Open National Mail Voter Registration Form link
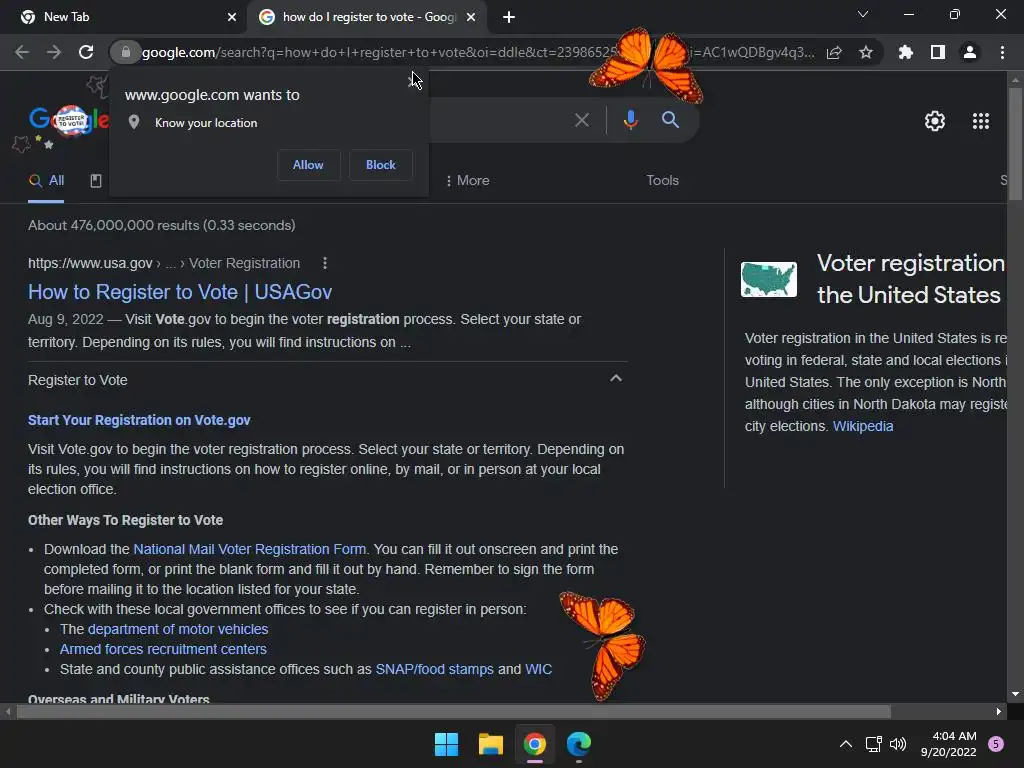1024x768 pixels. coord(249,549)
